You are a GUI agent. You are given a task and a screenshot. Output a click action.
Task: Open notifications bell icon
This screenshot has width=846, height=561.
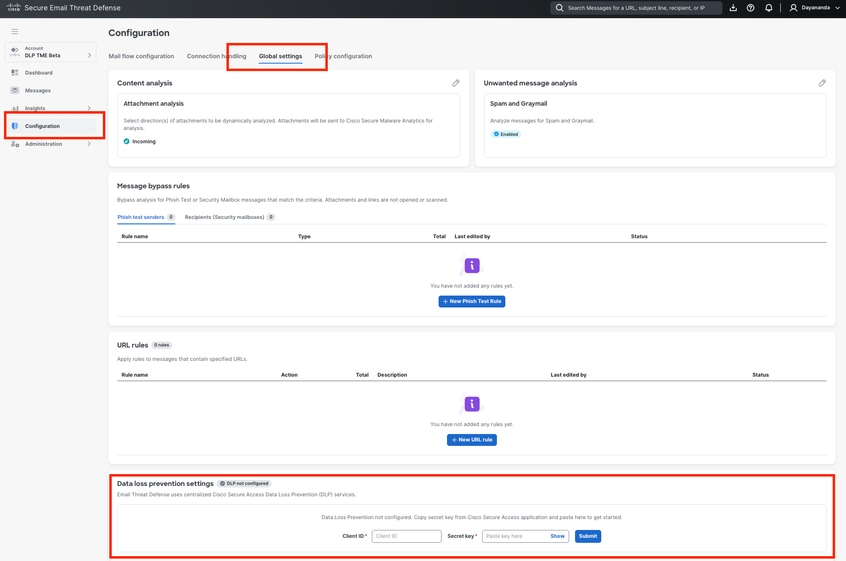[769, 8]
